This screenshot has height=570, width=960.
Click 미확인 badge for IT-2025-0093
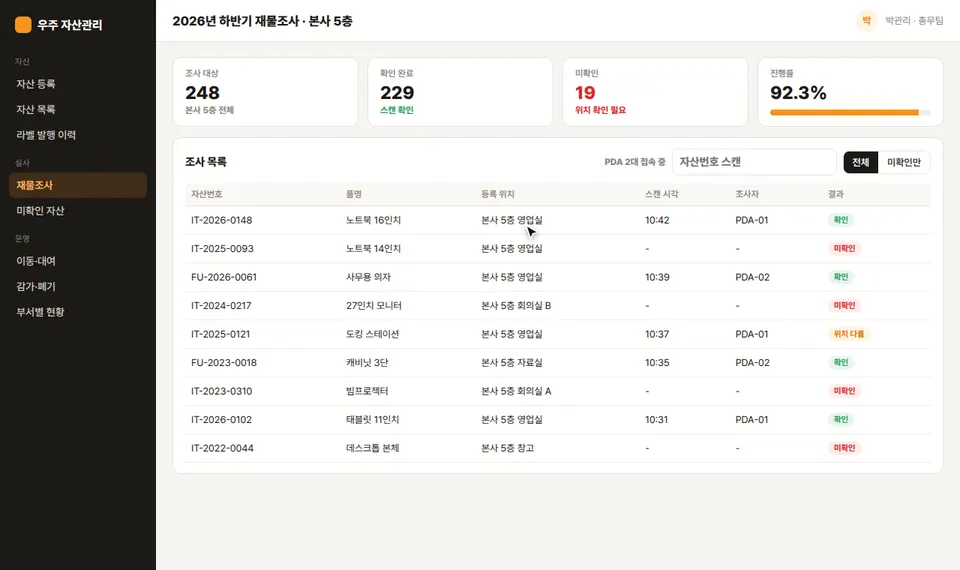(844, 249)
